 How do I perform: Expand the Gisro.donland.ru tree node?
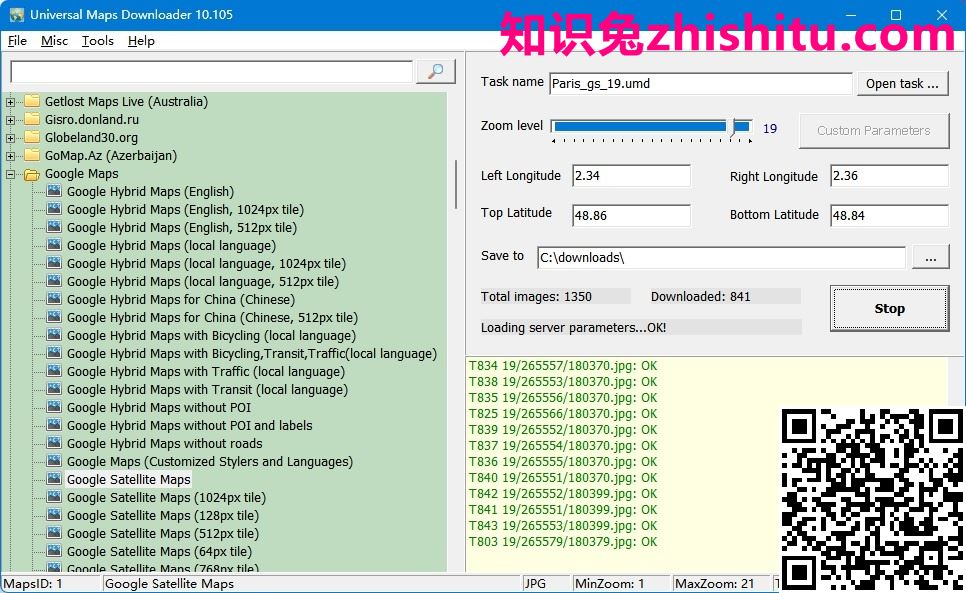tap(10, 120)
